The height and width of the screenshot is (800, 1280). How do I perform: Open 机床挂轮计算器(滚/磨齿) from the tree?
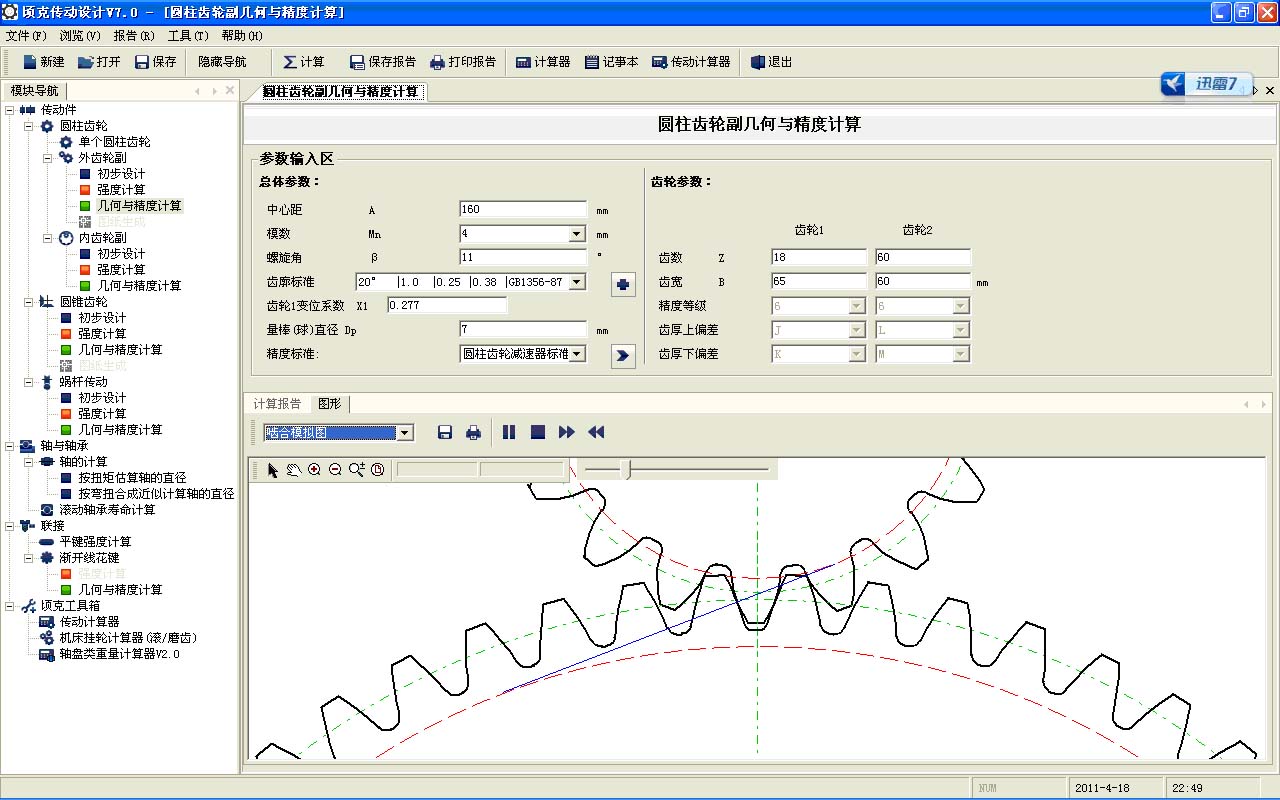tap(127, 638)
